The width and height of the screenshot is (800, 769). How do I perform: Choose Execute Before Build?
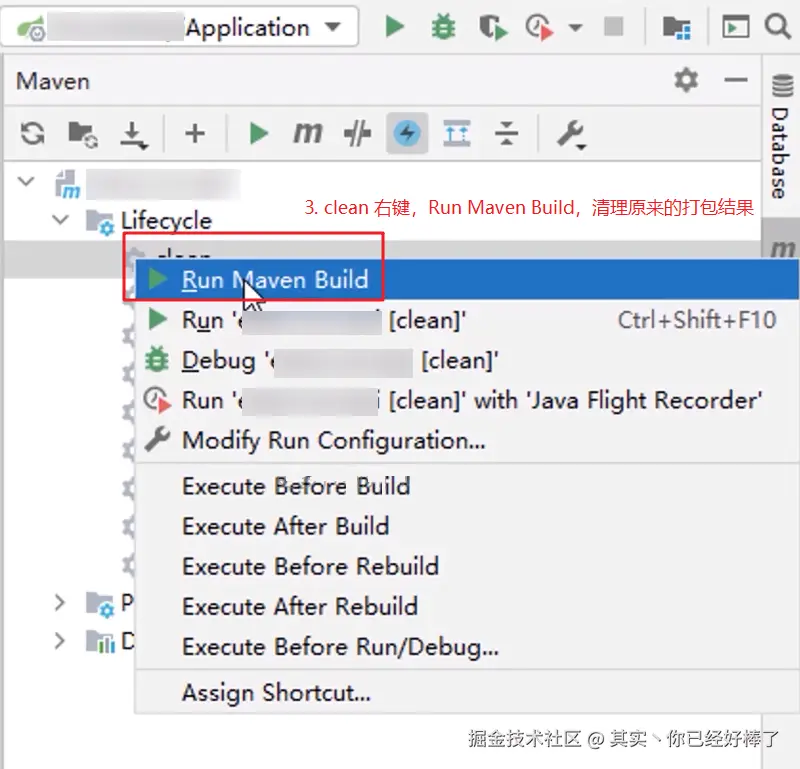467,486
